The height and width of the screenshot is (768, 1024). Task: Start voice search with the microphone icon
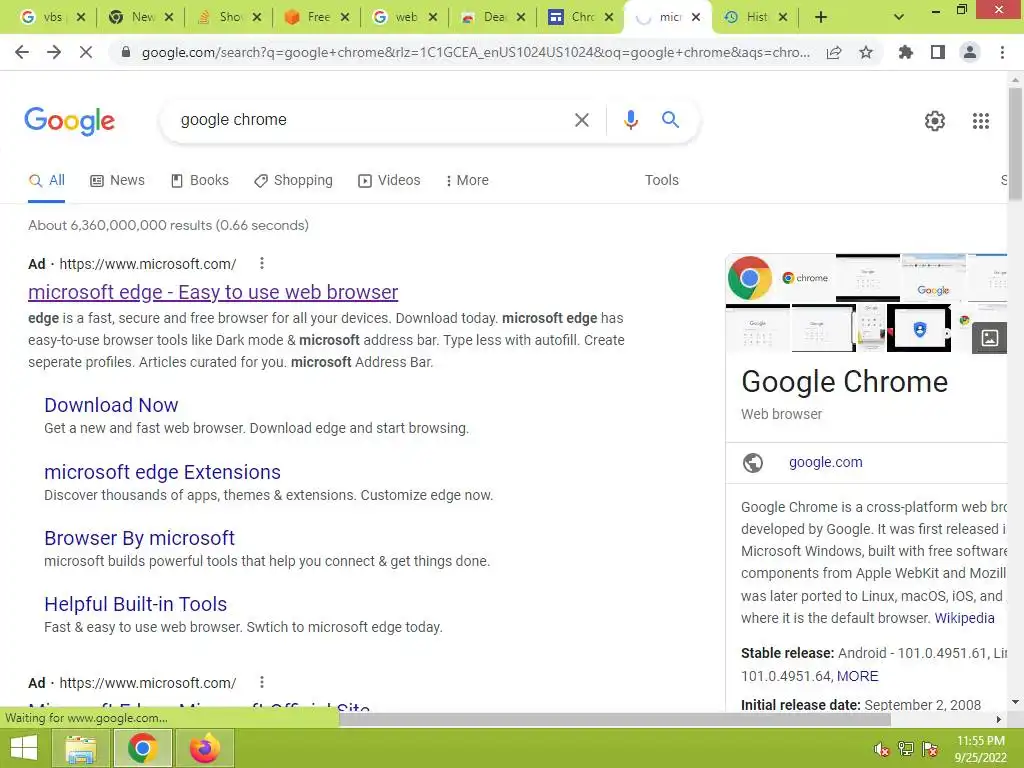630,120
